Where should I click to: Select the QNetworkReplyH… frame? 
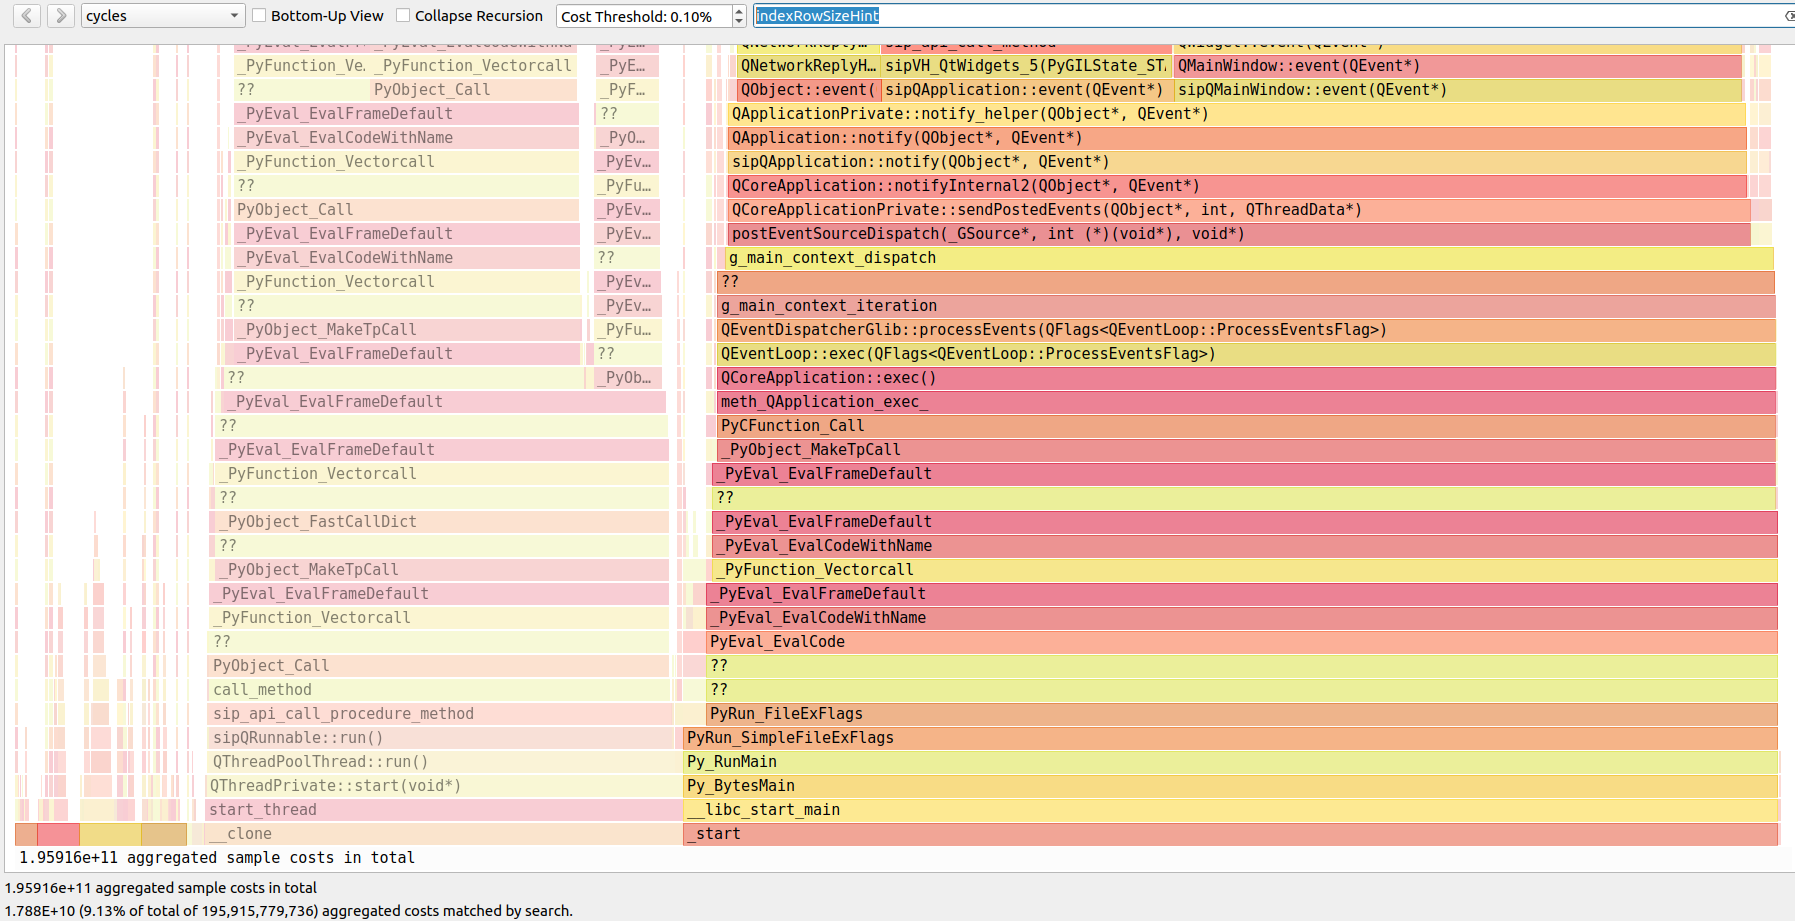tap(808, 66)
